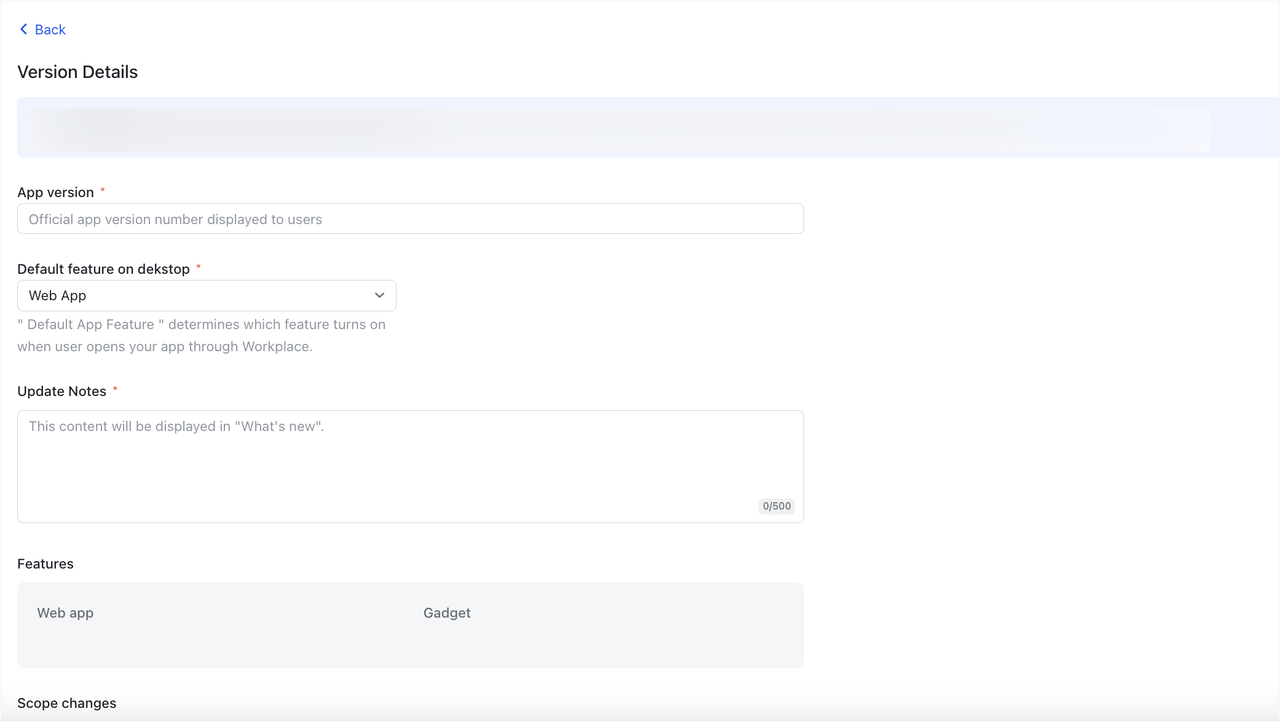1280x722 pixels.
Task: Click the App version field label
Action: coord(56,192)
